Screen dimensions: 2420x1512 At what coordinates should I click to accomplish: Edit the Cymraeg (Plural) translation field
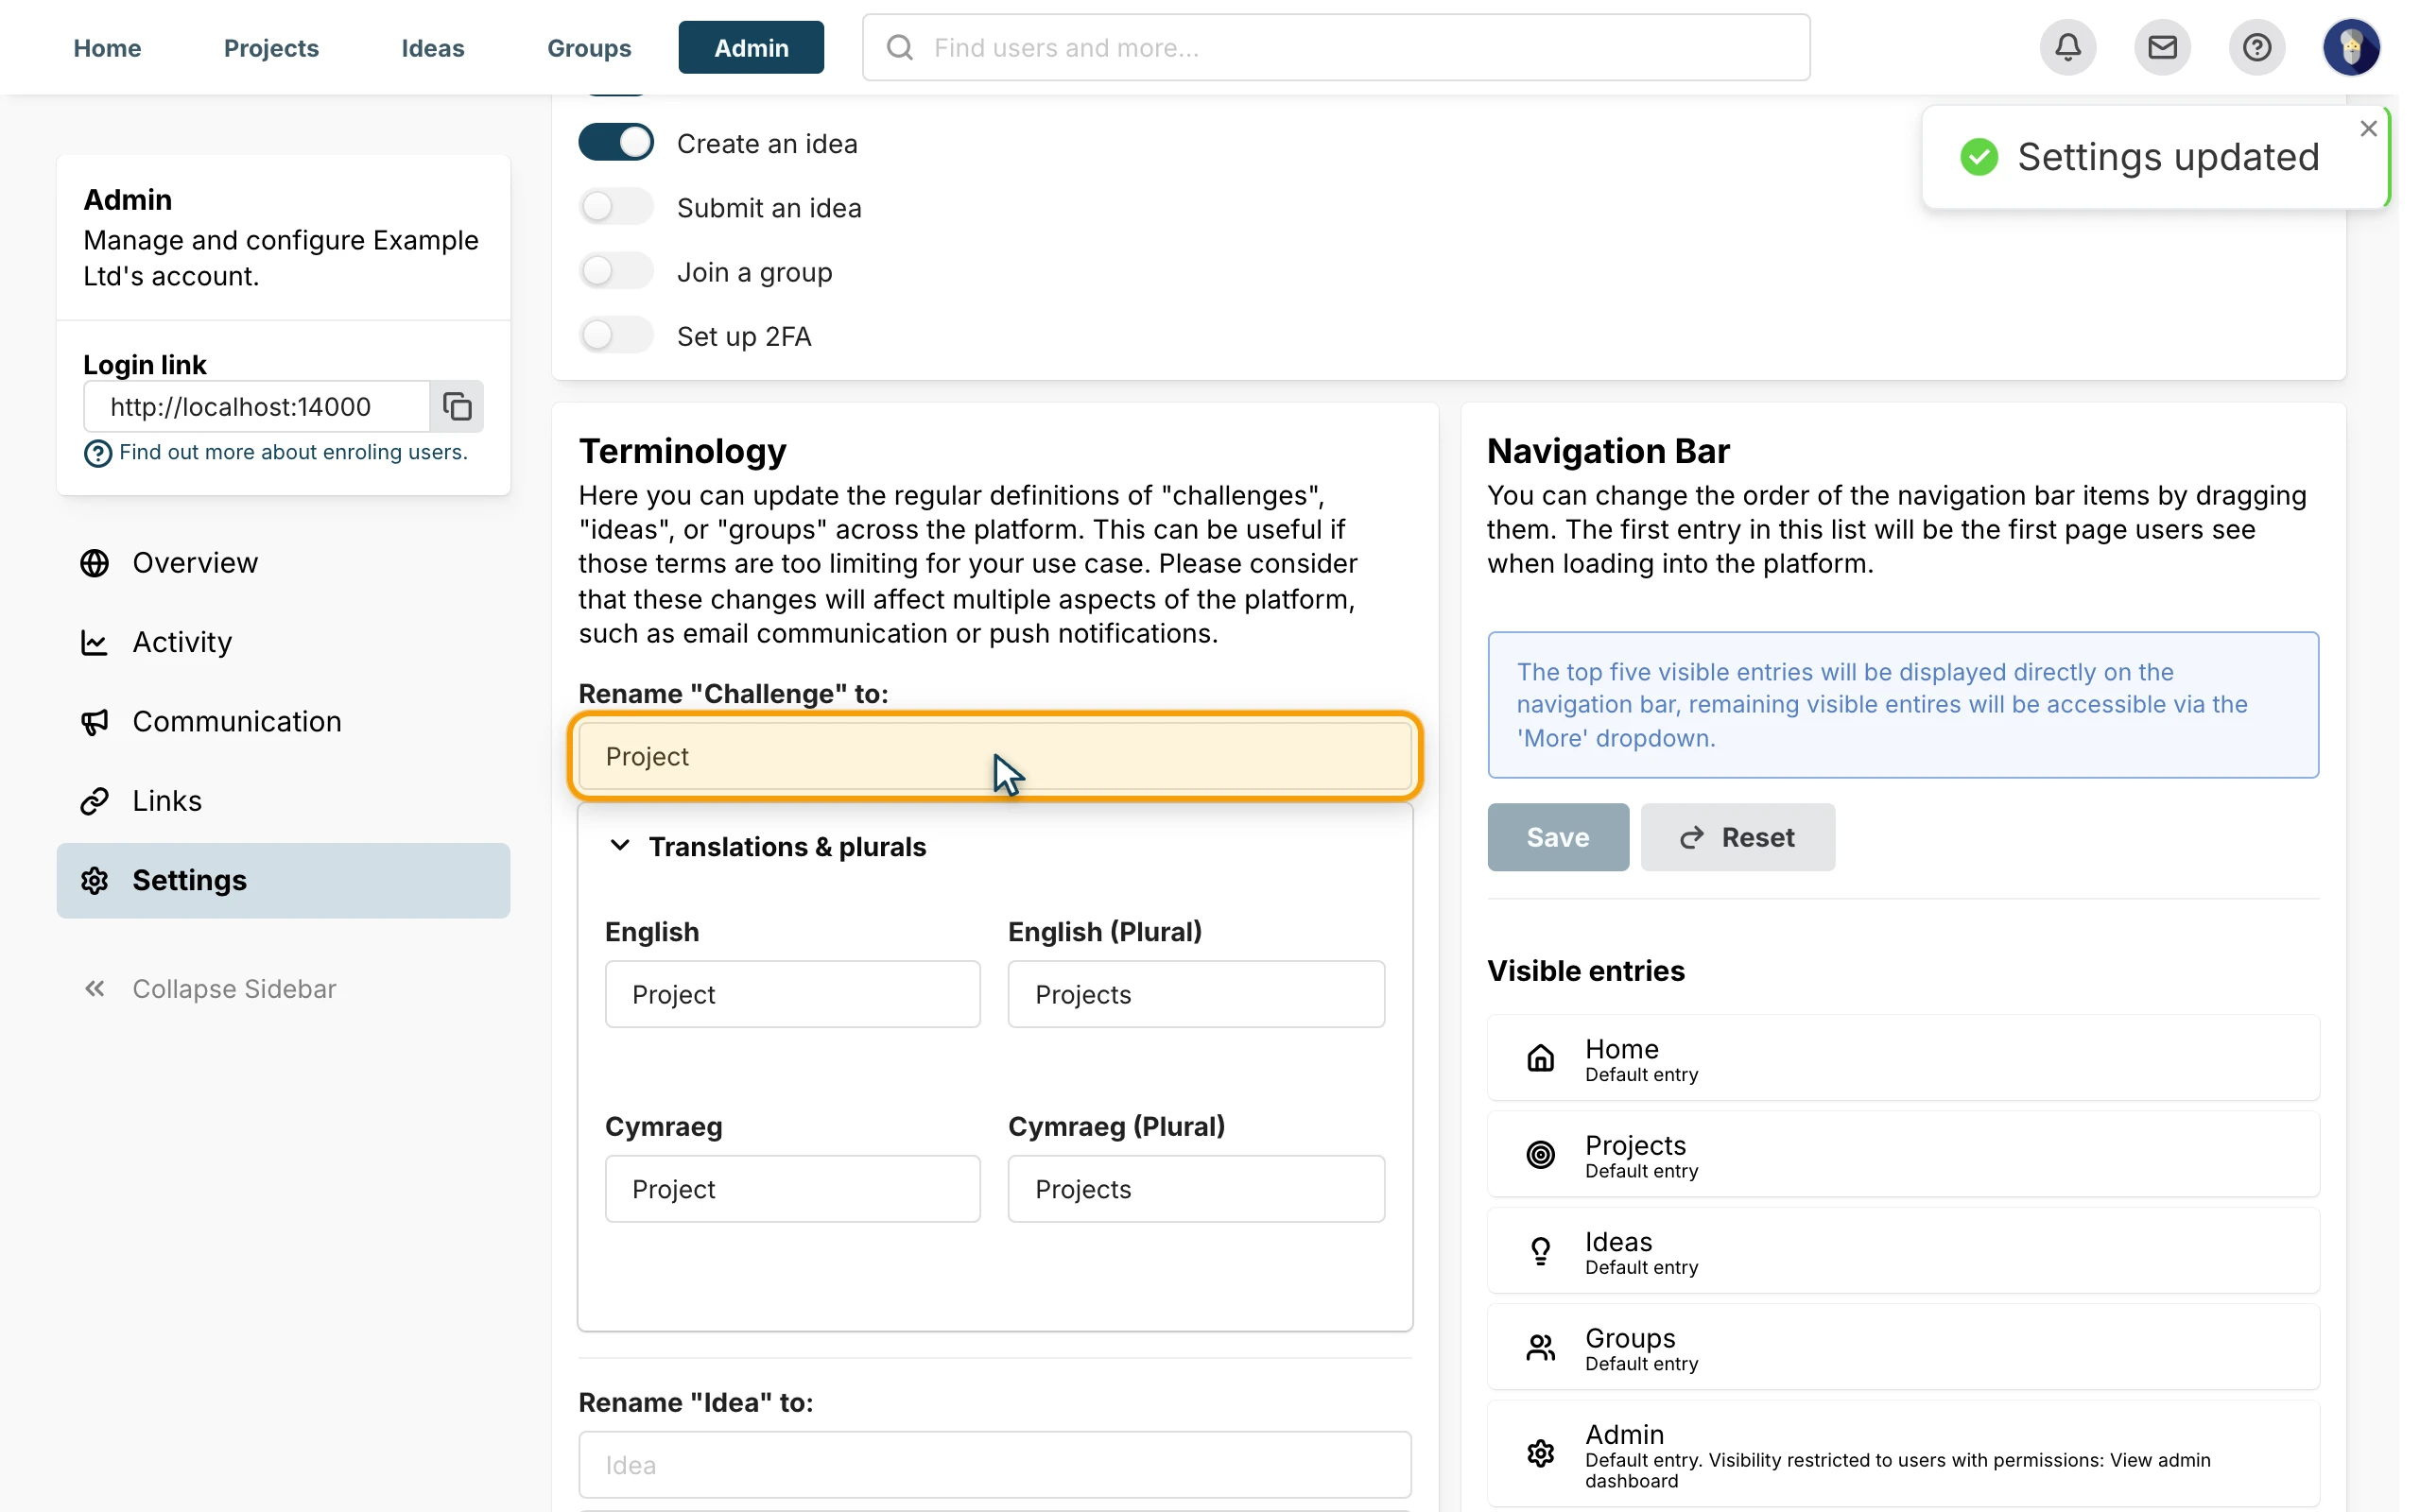pos(1196,1189)
